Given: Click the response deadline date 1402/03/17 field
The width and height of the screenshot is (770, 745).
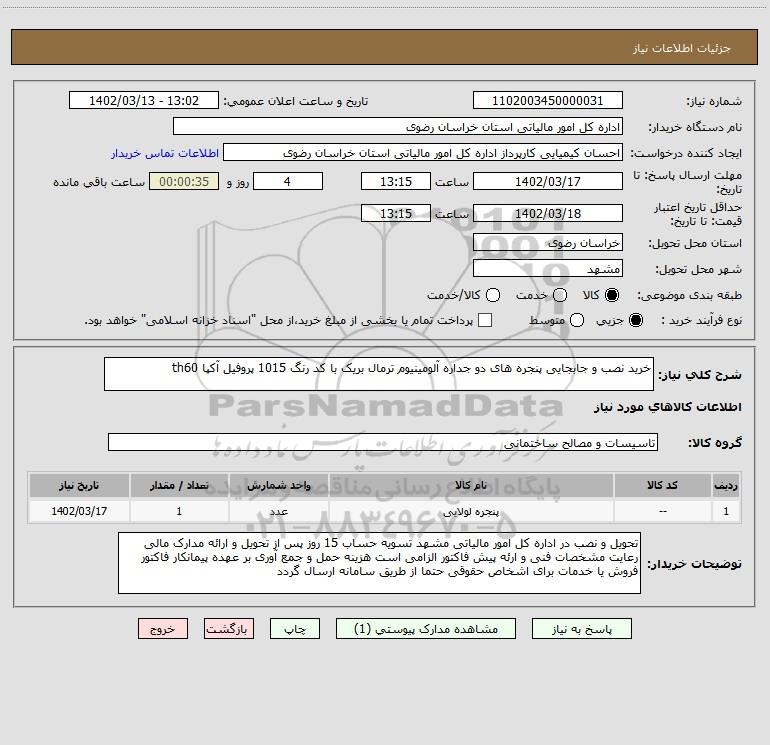Looking at the screenshot, I should point(548,181).
